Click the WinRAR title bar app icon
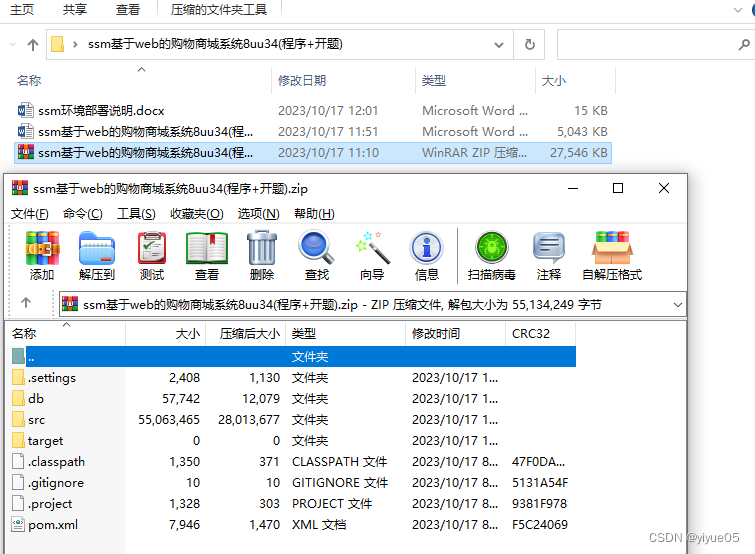This screenshot has height=554, width=755. (x=20, y=188)
